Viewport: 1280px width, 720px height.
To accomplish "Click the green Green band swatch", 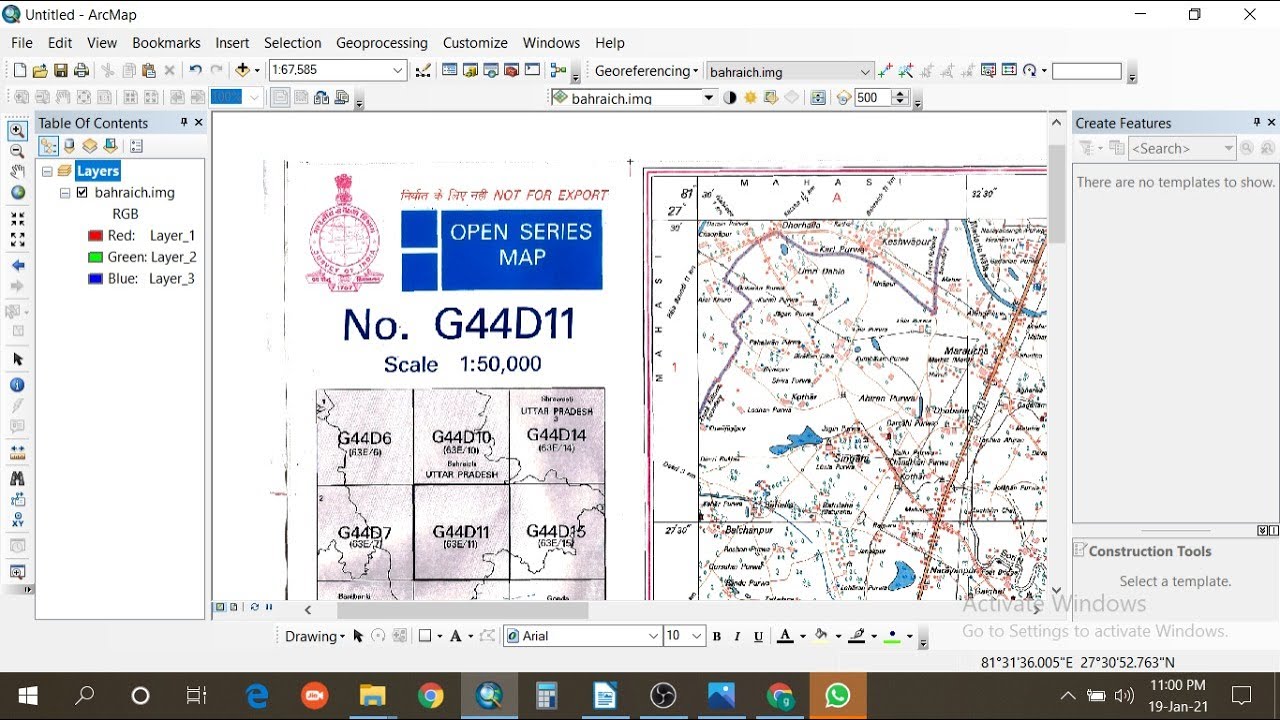I will (x=96, y=257).
